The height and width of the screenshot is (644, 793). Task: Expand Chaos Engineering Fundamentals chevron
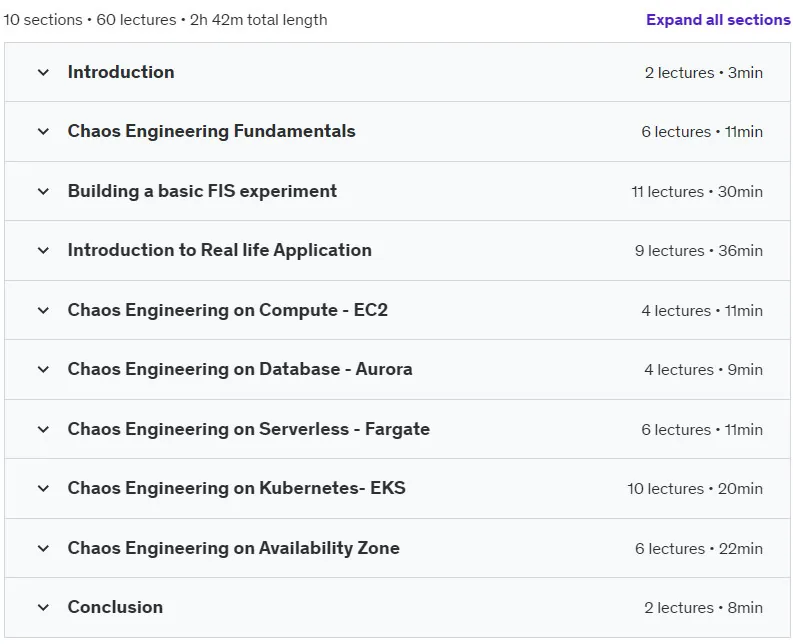click(43, 132)
